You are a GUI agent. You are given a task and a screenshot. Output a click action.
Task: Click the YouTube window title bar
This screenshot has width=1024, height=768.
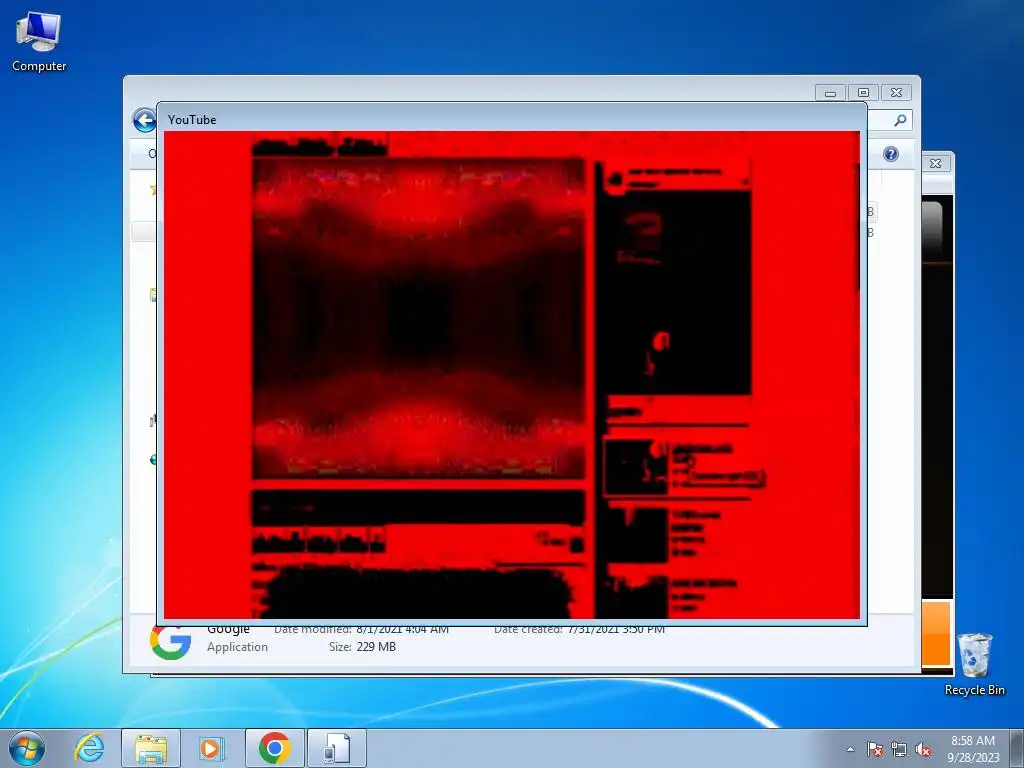click(512, 120)
